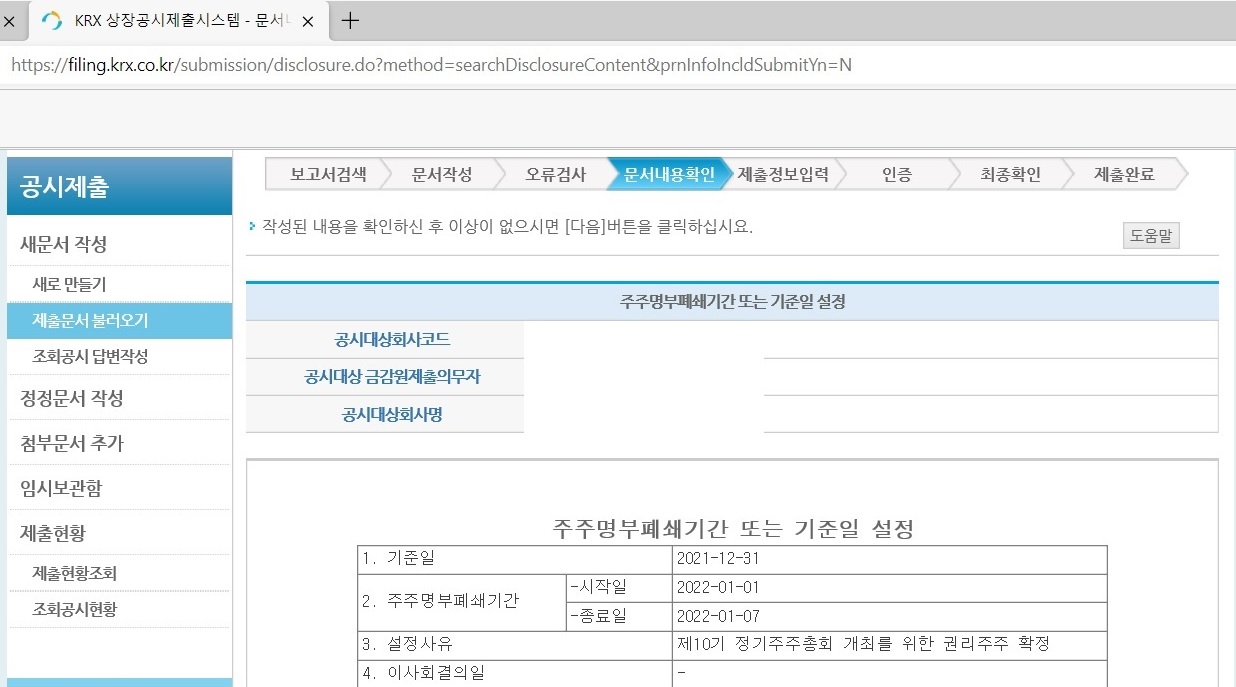
Task: Click the 인증 step in the progress bar
Action: (x=898, y=173)
